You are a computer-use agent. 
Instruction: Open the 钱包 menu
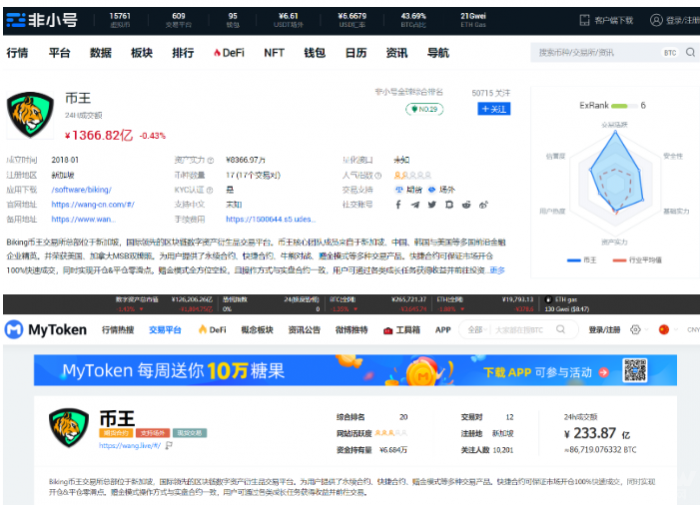[315, 53]
